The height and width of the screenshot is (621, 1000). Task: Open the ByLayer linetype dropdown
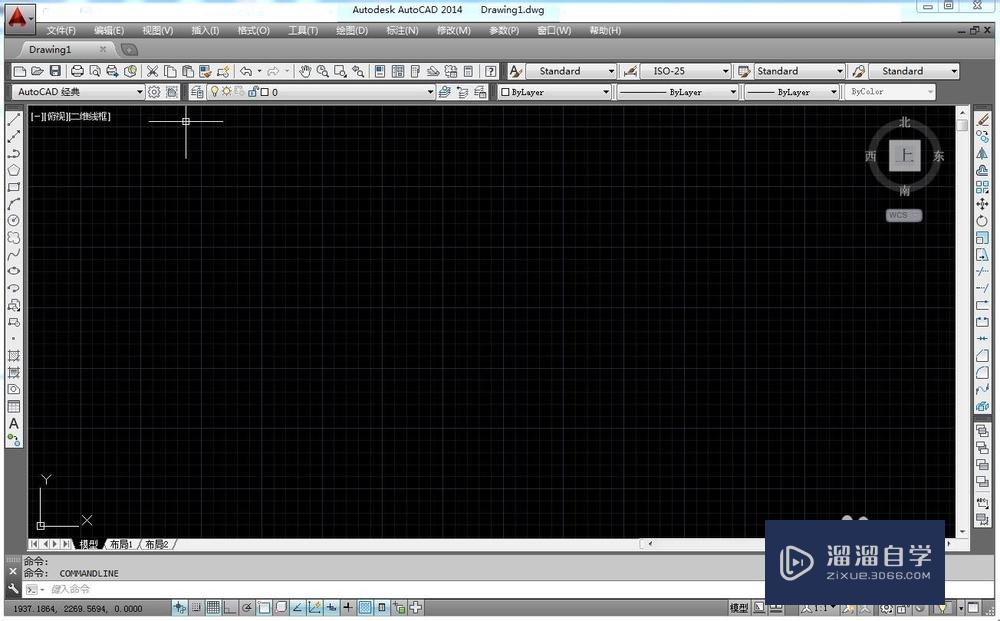(x=733, y=92)
